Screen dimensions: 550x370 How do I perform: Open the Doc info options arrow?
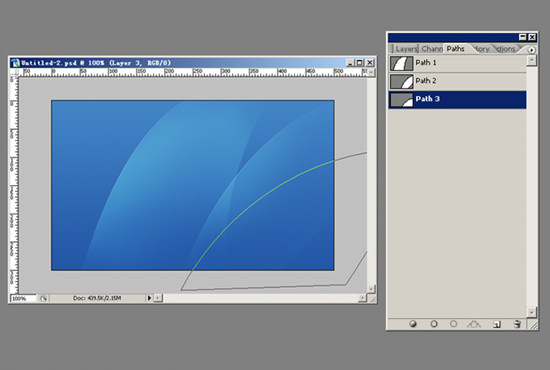click(x=149, y=298)
